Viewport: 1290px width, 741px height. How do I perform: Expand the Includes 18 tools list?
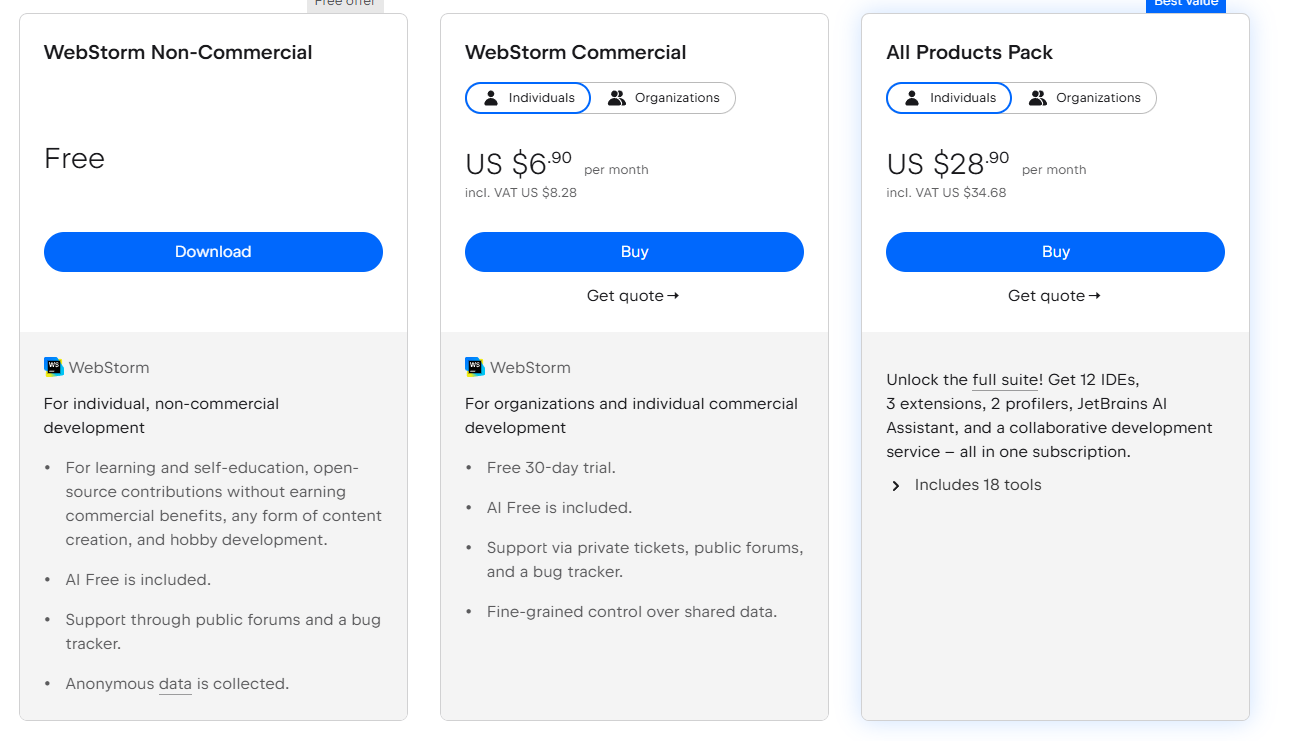coord(977,485)
